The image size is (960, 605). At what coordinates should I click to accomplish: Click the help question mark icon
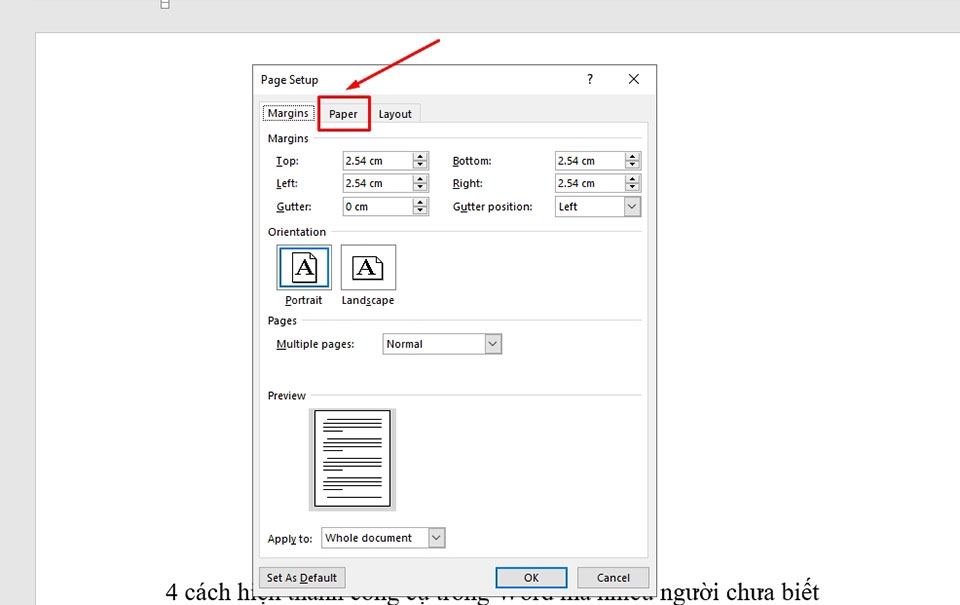(590, 79)
